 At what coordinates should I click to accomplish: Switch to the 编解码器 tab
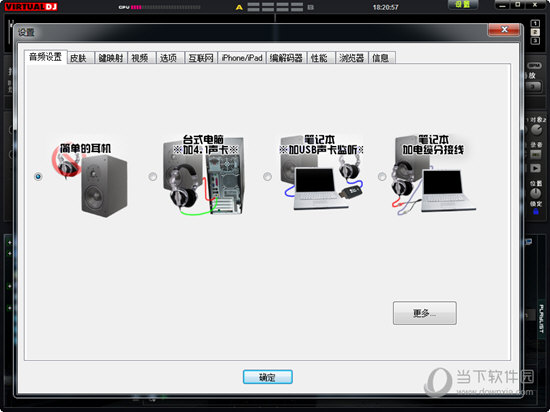pyautogui.click(x=287, y=58)
